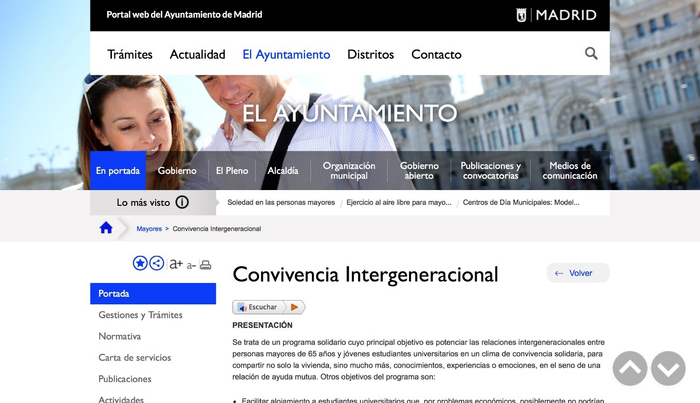
Task: Open Carta de servicios in sidebar
Action: coord(135,357)
